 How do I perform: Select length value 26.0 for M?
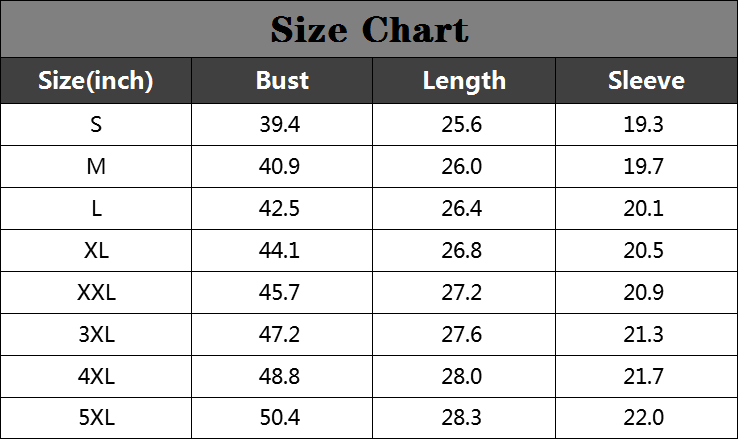(462, 167)
